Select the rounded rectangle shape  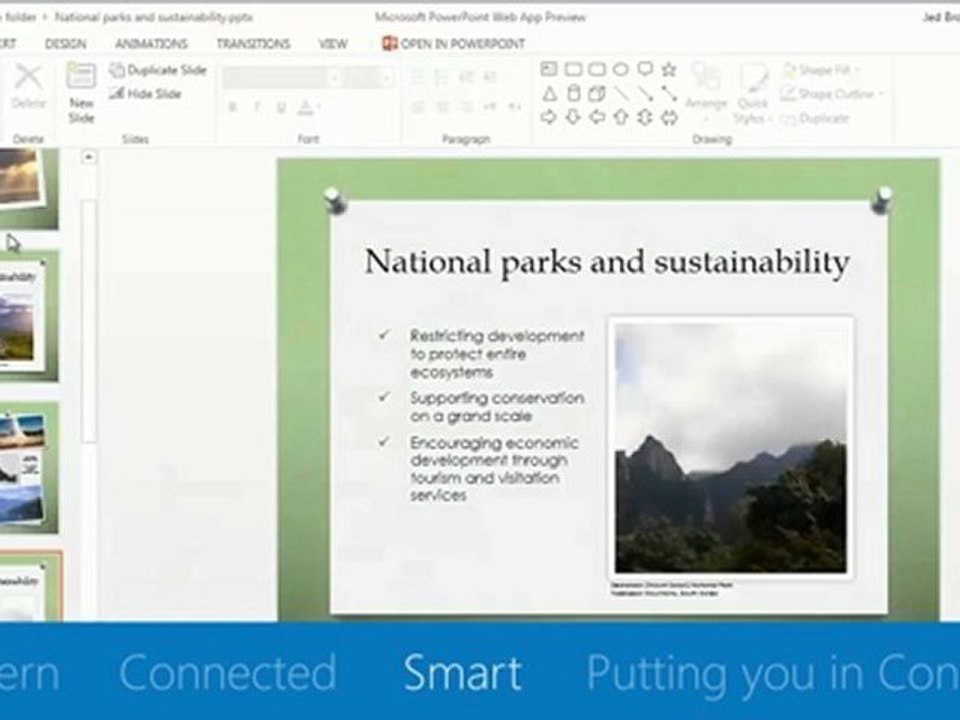[597, 69]
